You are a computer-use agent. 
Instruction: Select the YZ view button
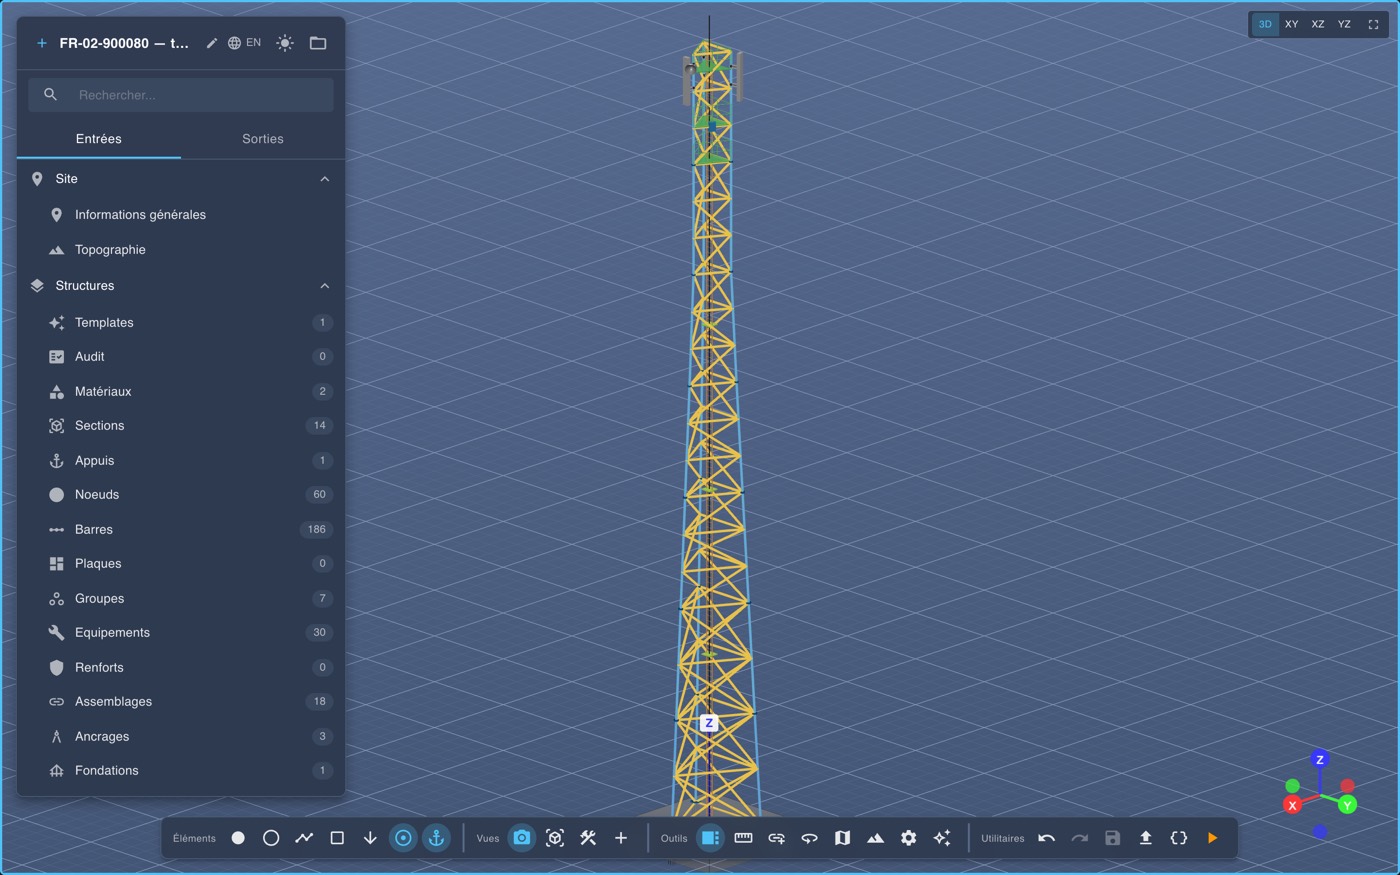point(1344,24)
